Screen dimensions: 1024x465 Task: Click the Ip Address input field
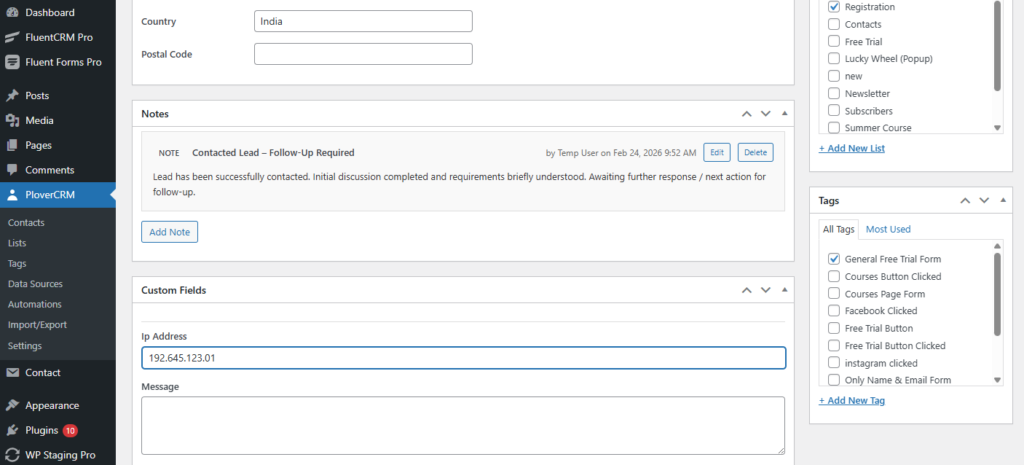[x=463, y=358]
